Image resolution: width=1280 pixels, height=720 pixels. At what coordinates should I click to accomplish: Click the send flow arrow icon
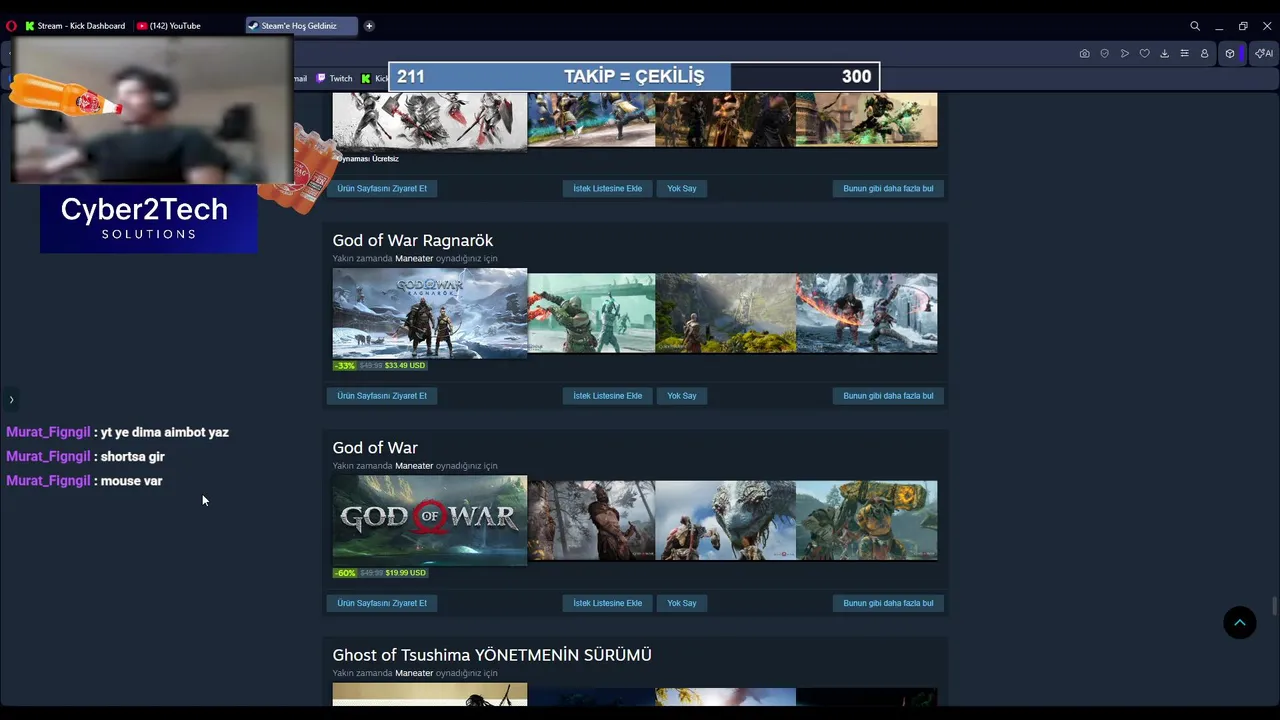click(x=1125, y=53)
